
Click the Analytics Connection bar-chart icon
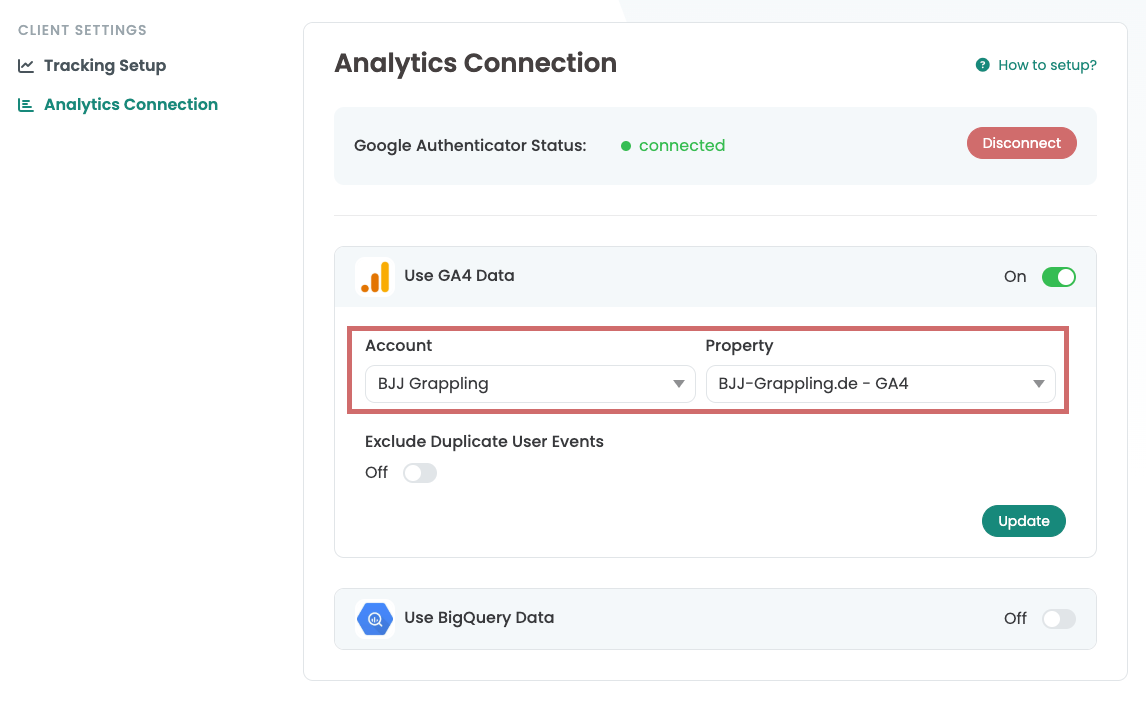26,105
